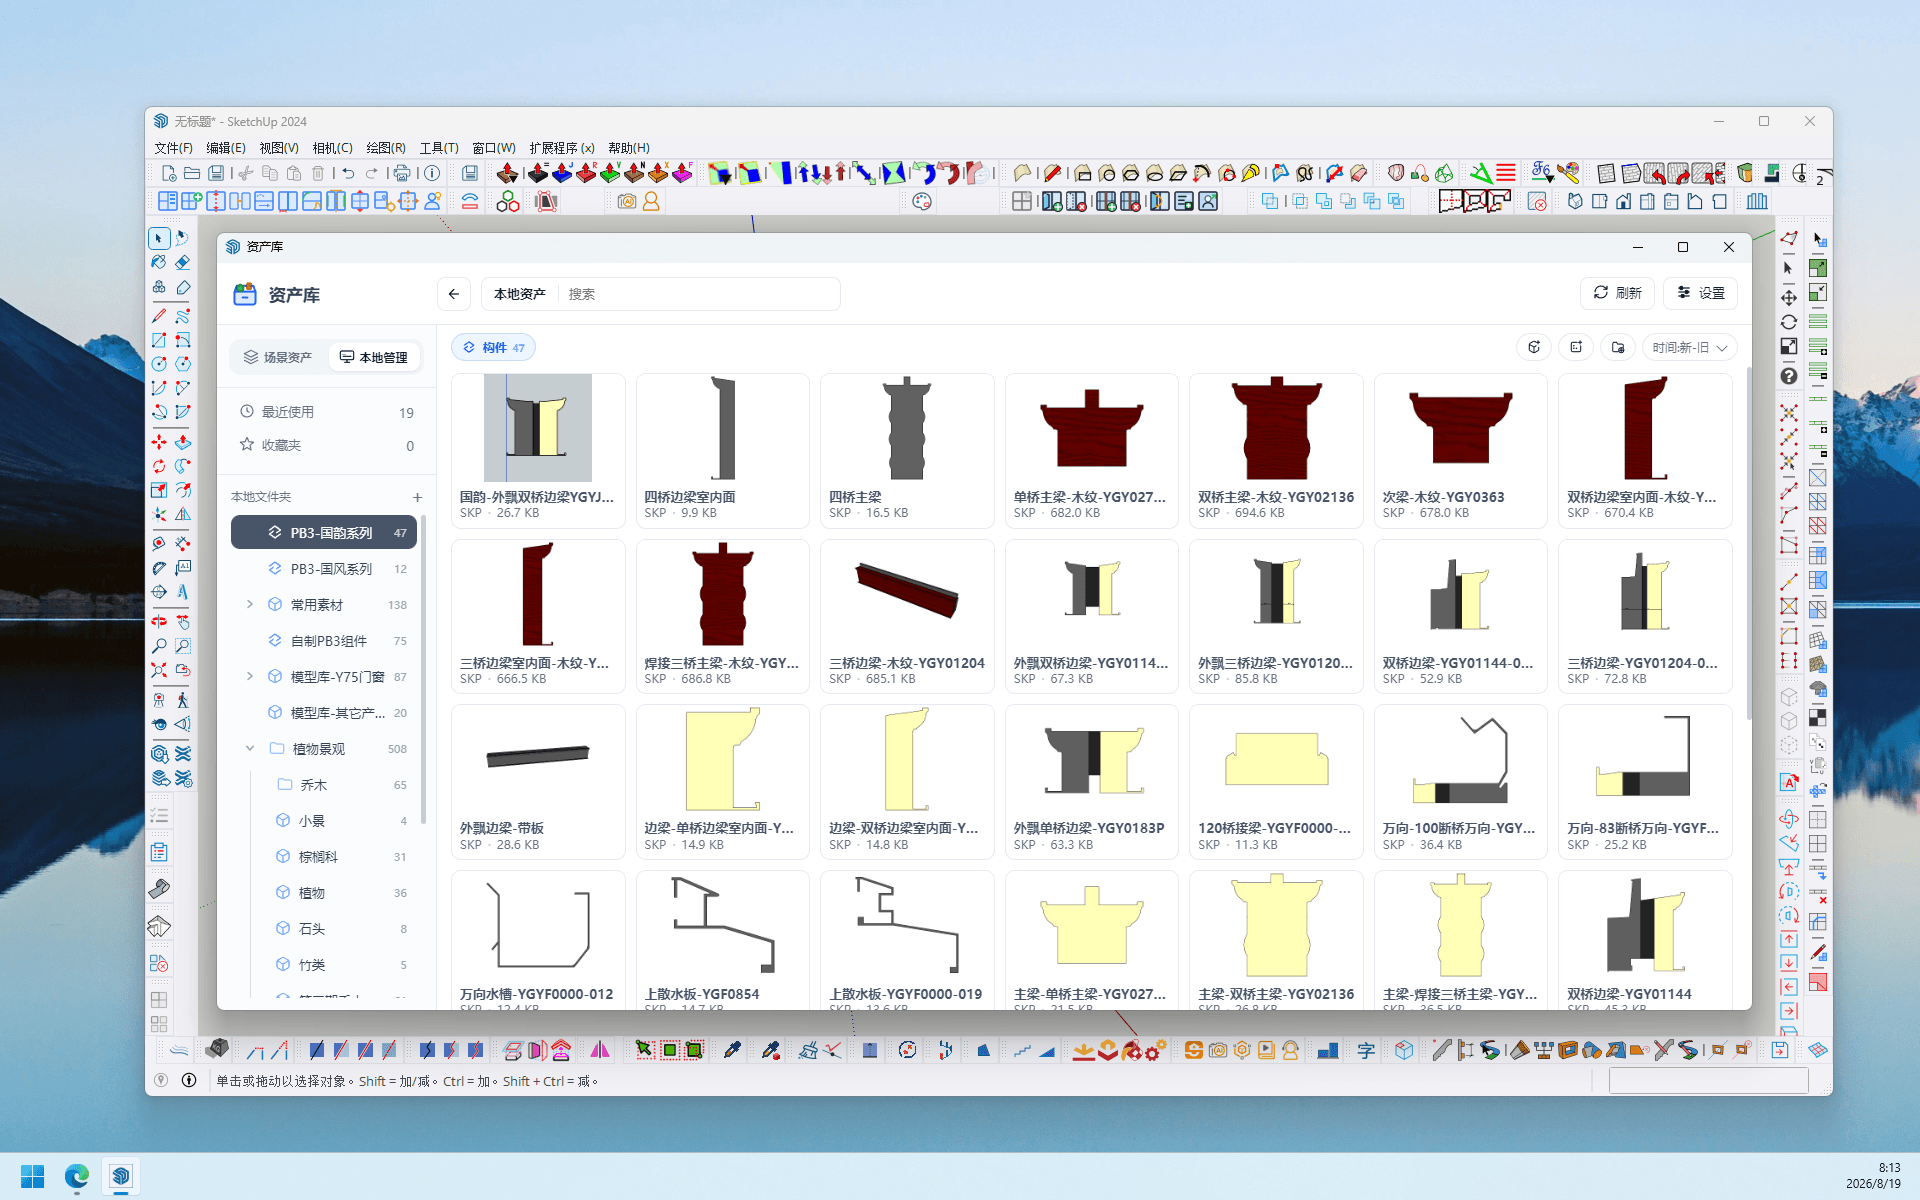This screenshot has height=1200, width=1920.
Task: Toggle the 构件 47 filter chip
Action: tap(494, 348)
